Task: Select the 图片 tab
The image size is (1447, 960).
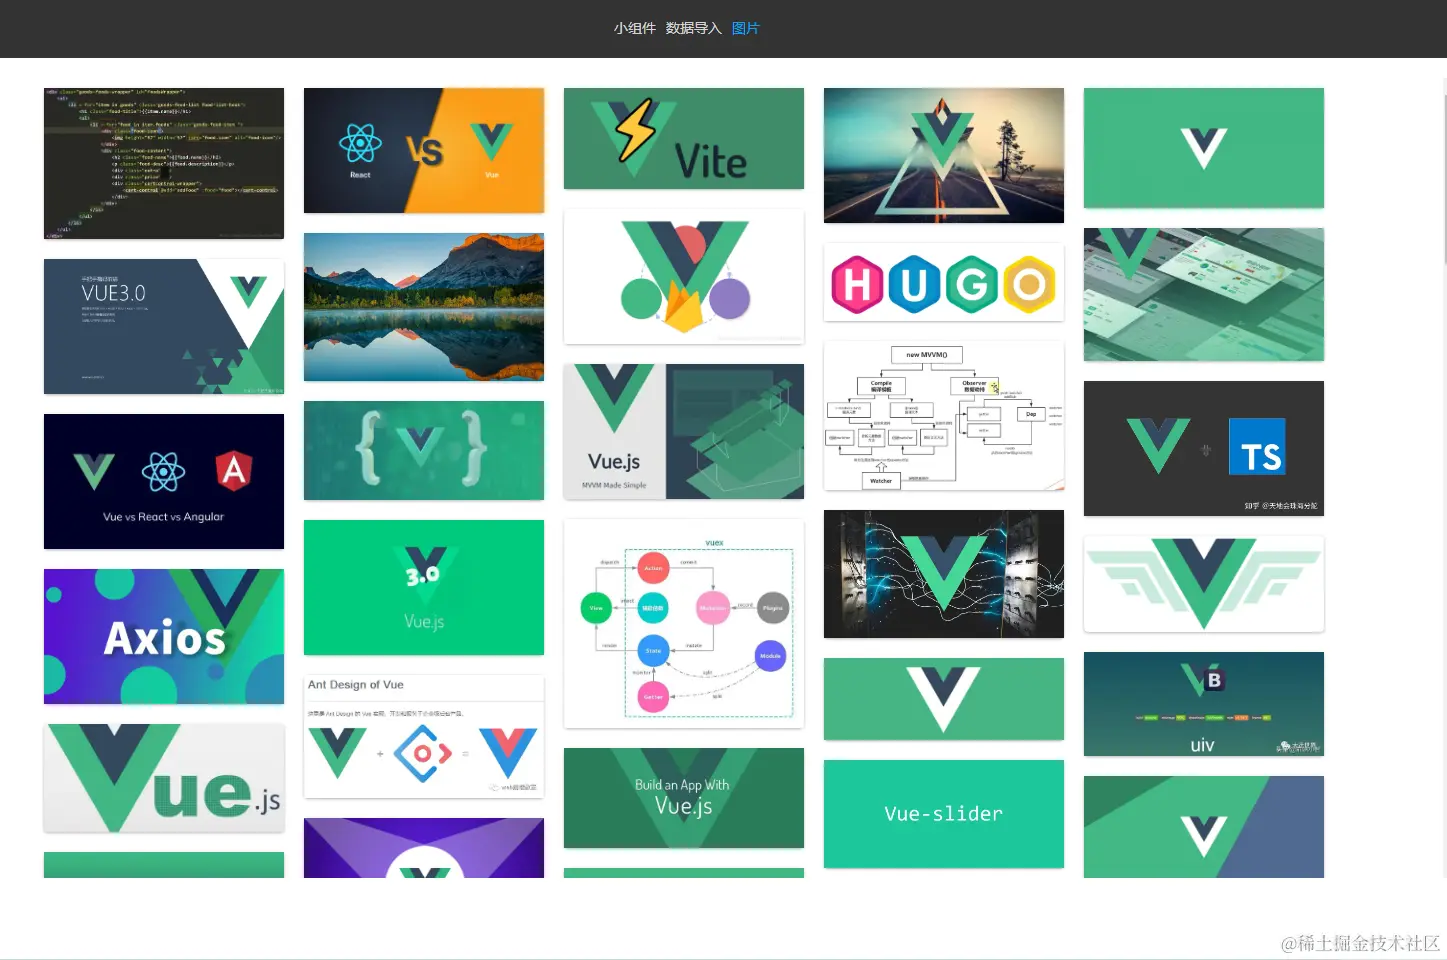Action: pyautogui.click(x=745, y=28)
